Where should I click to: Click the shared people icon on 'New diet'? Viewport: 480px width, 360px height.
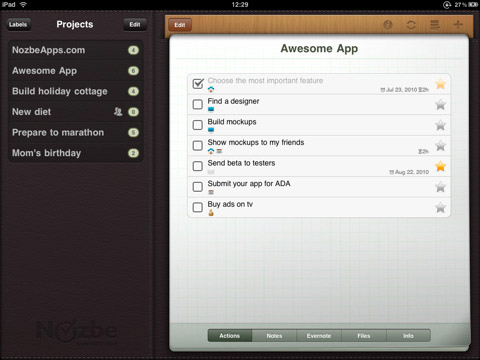tap(118, 111)
